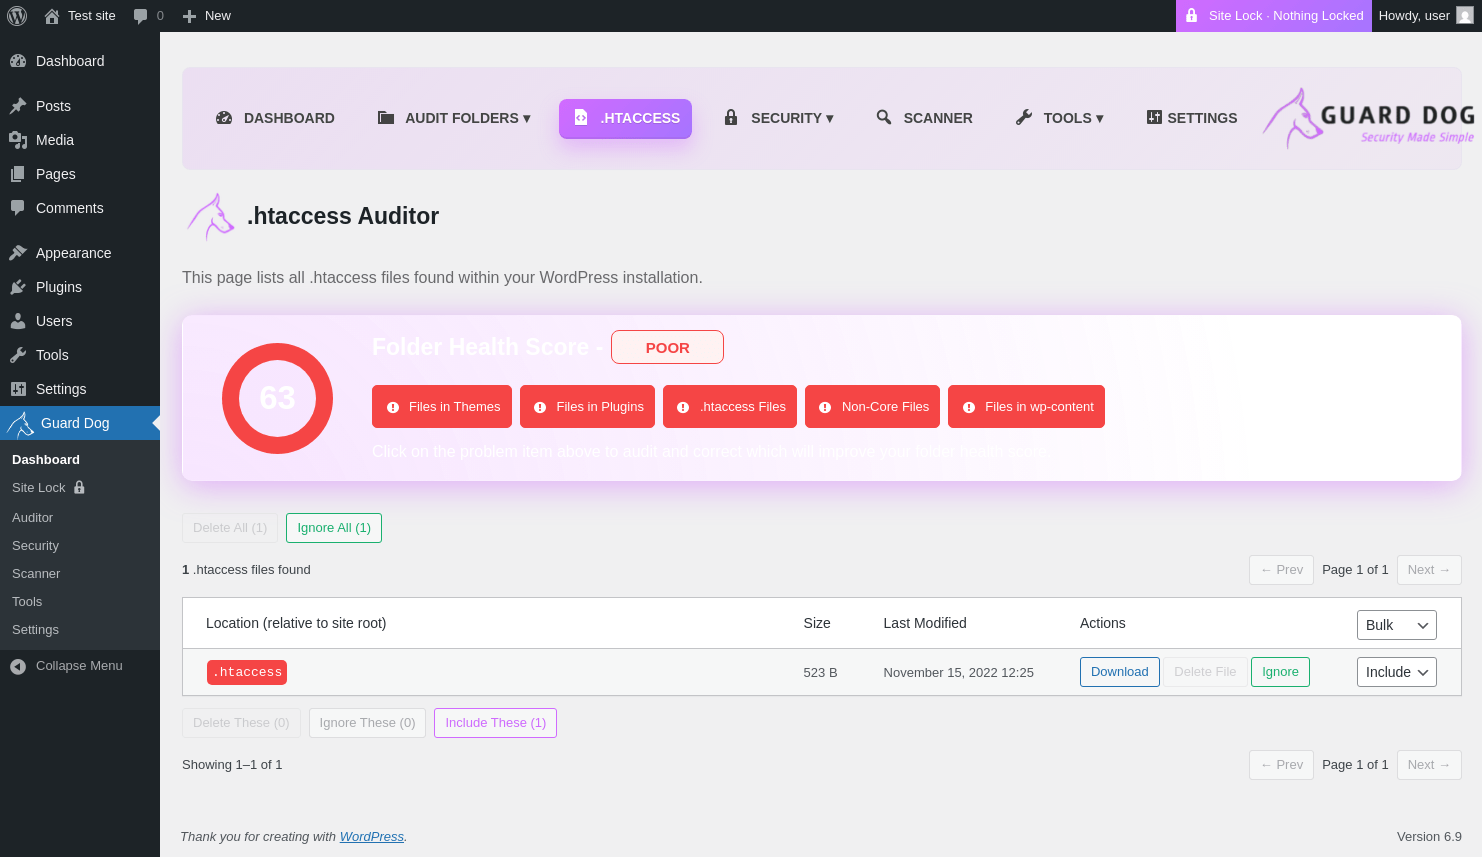Click the Scanner magnifier icon

(884, 118)
